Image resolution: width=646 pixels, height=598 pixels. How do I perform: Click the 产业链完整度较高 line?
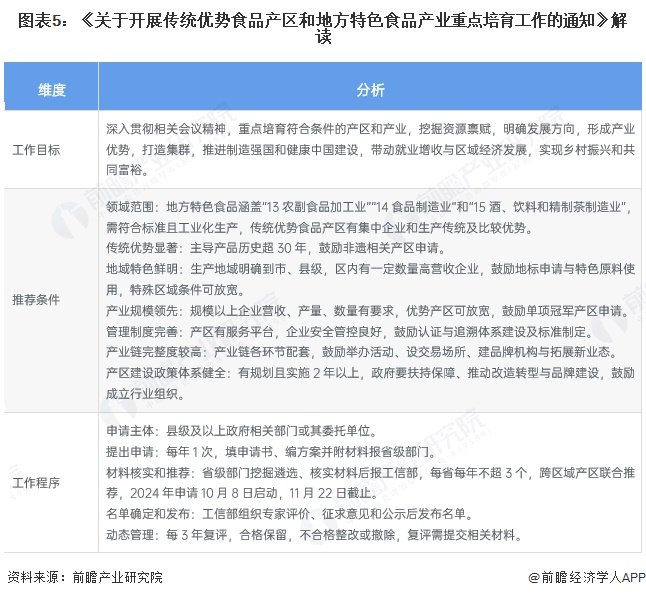point(362,352)
